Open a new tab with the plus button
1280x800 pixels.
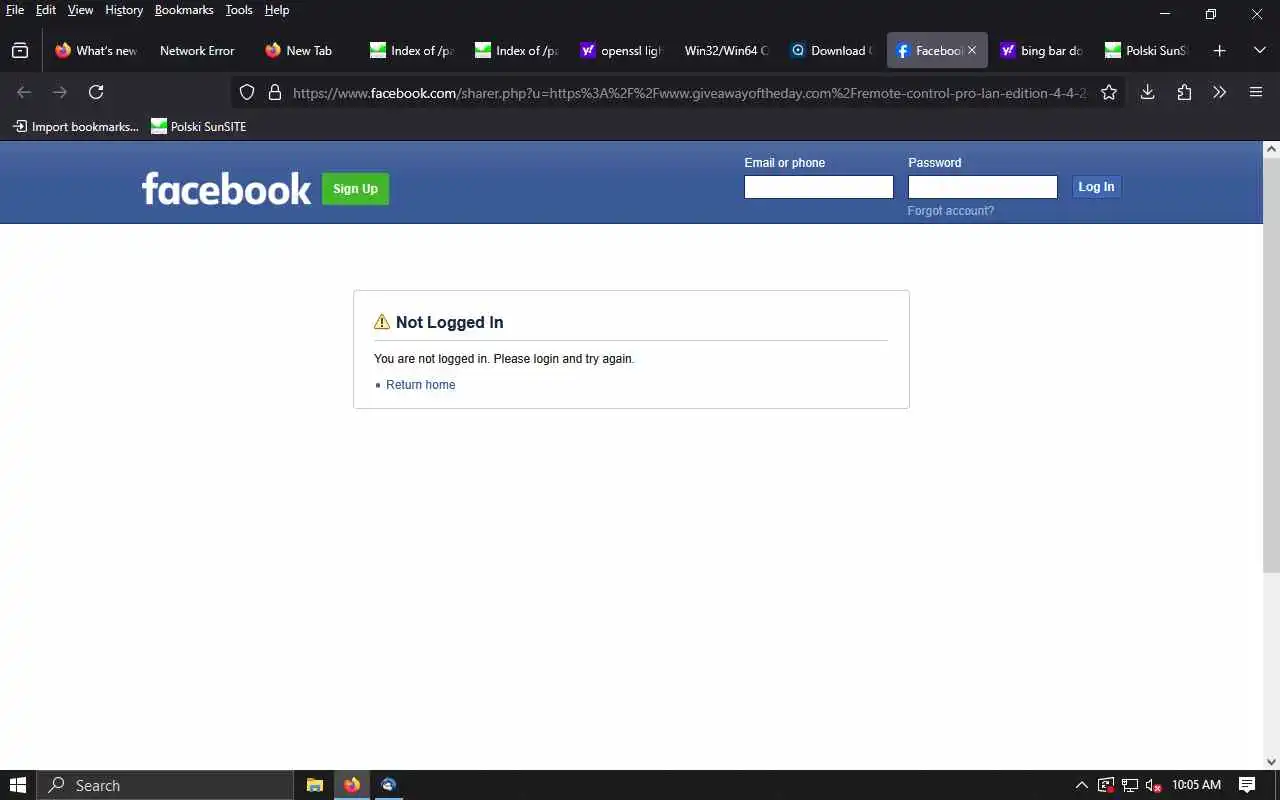(1219, 51)
